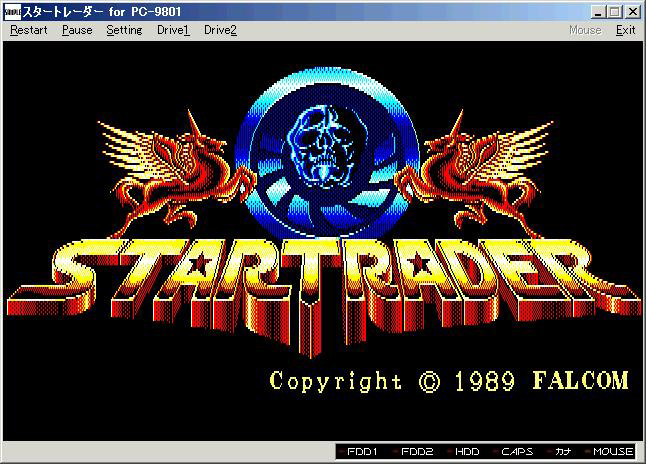
Task: Click the FDD1 status indicator
Action: [358, 452]
